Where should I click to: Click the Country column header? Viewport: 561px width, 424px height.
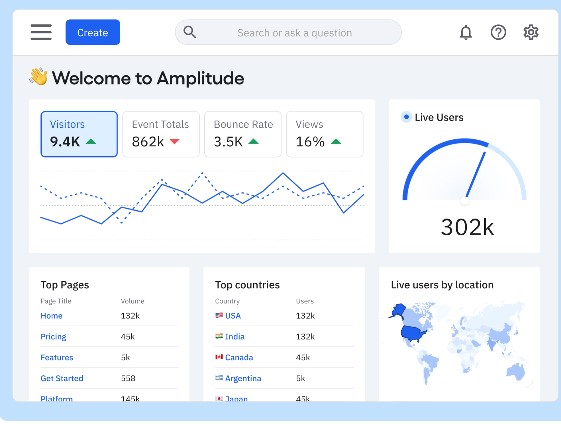[x=227, y=301]
